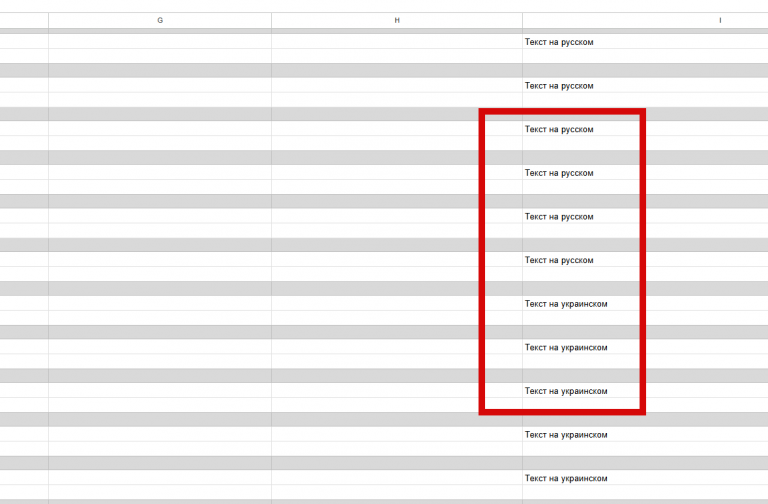Click the second 'Текст на украинском' cell from top
Viewport: 768px width, 504px height.
645,347
